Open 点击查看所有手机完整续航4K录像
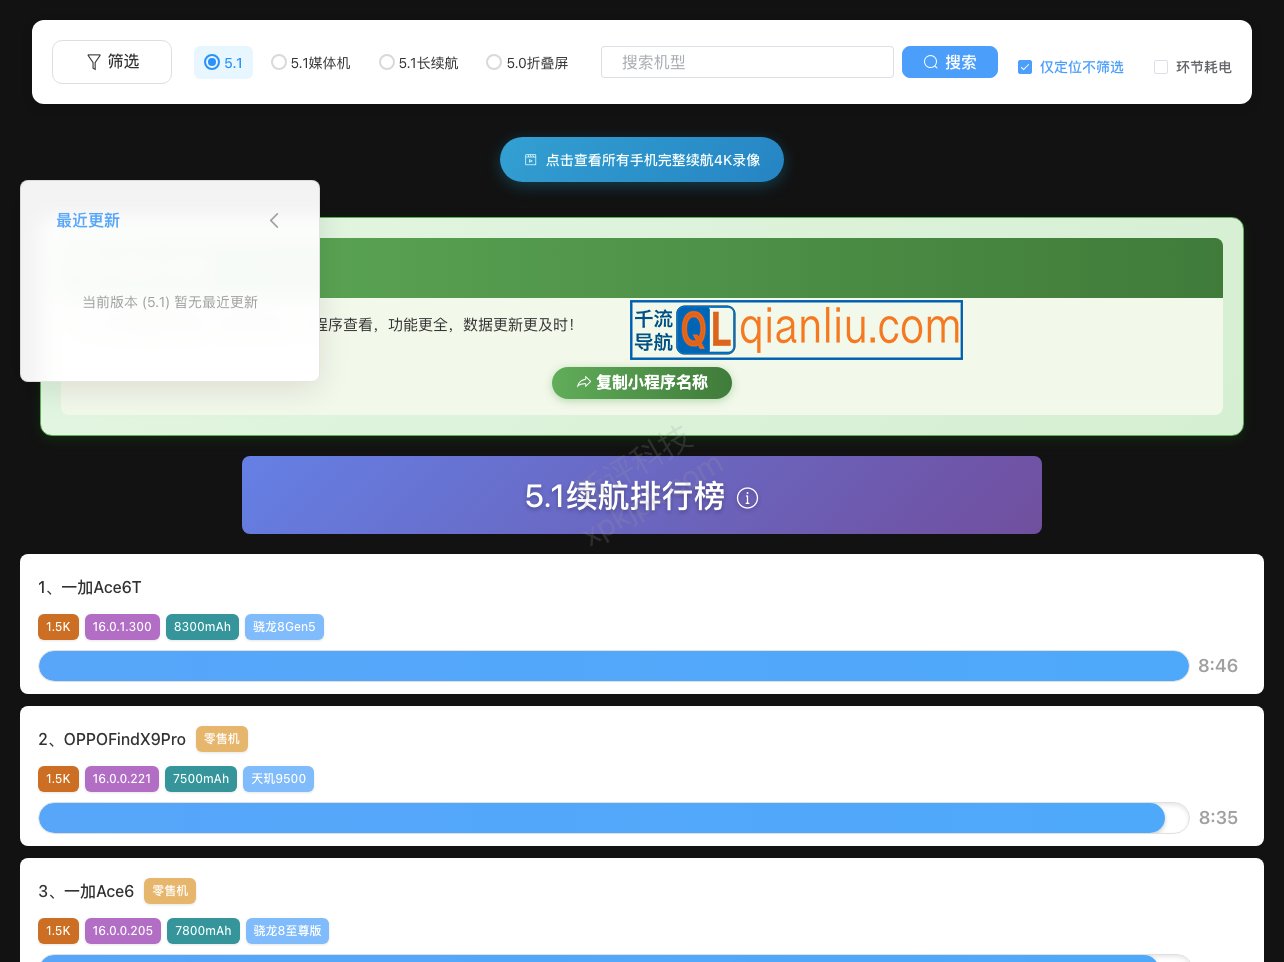The image size is (1284, 962). click(642, 159)
